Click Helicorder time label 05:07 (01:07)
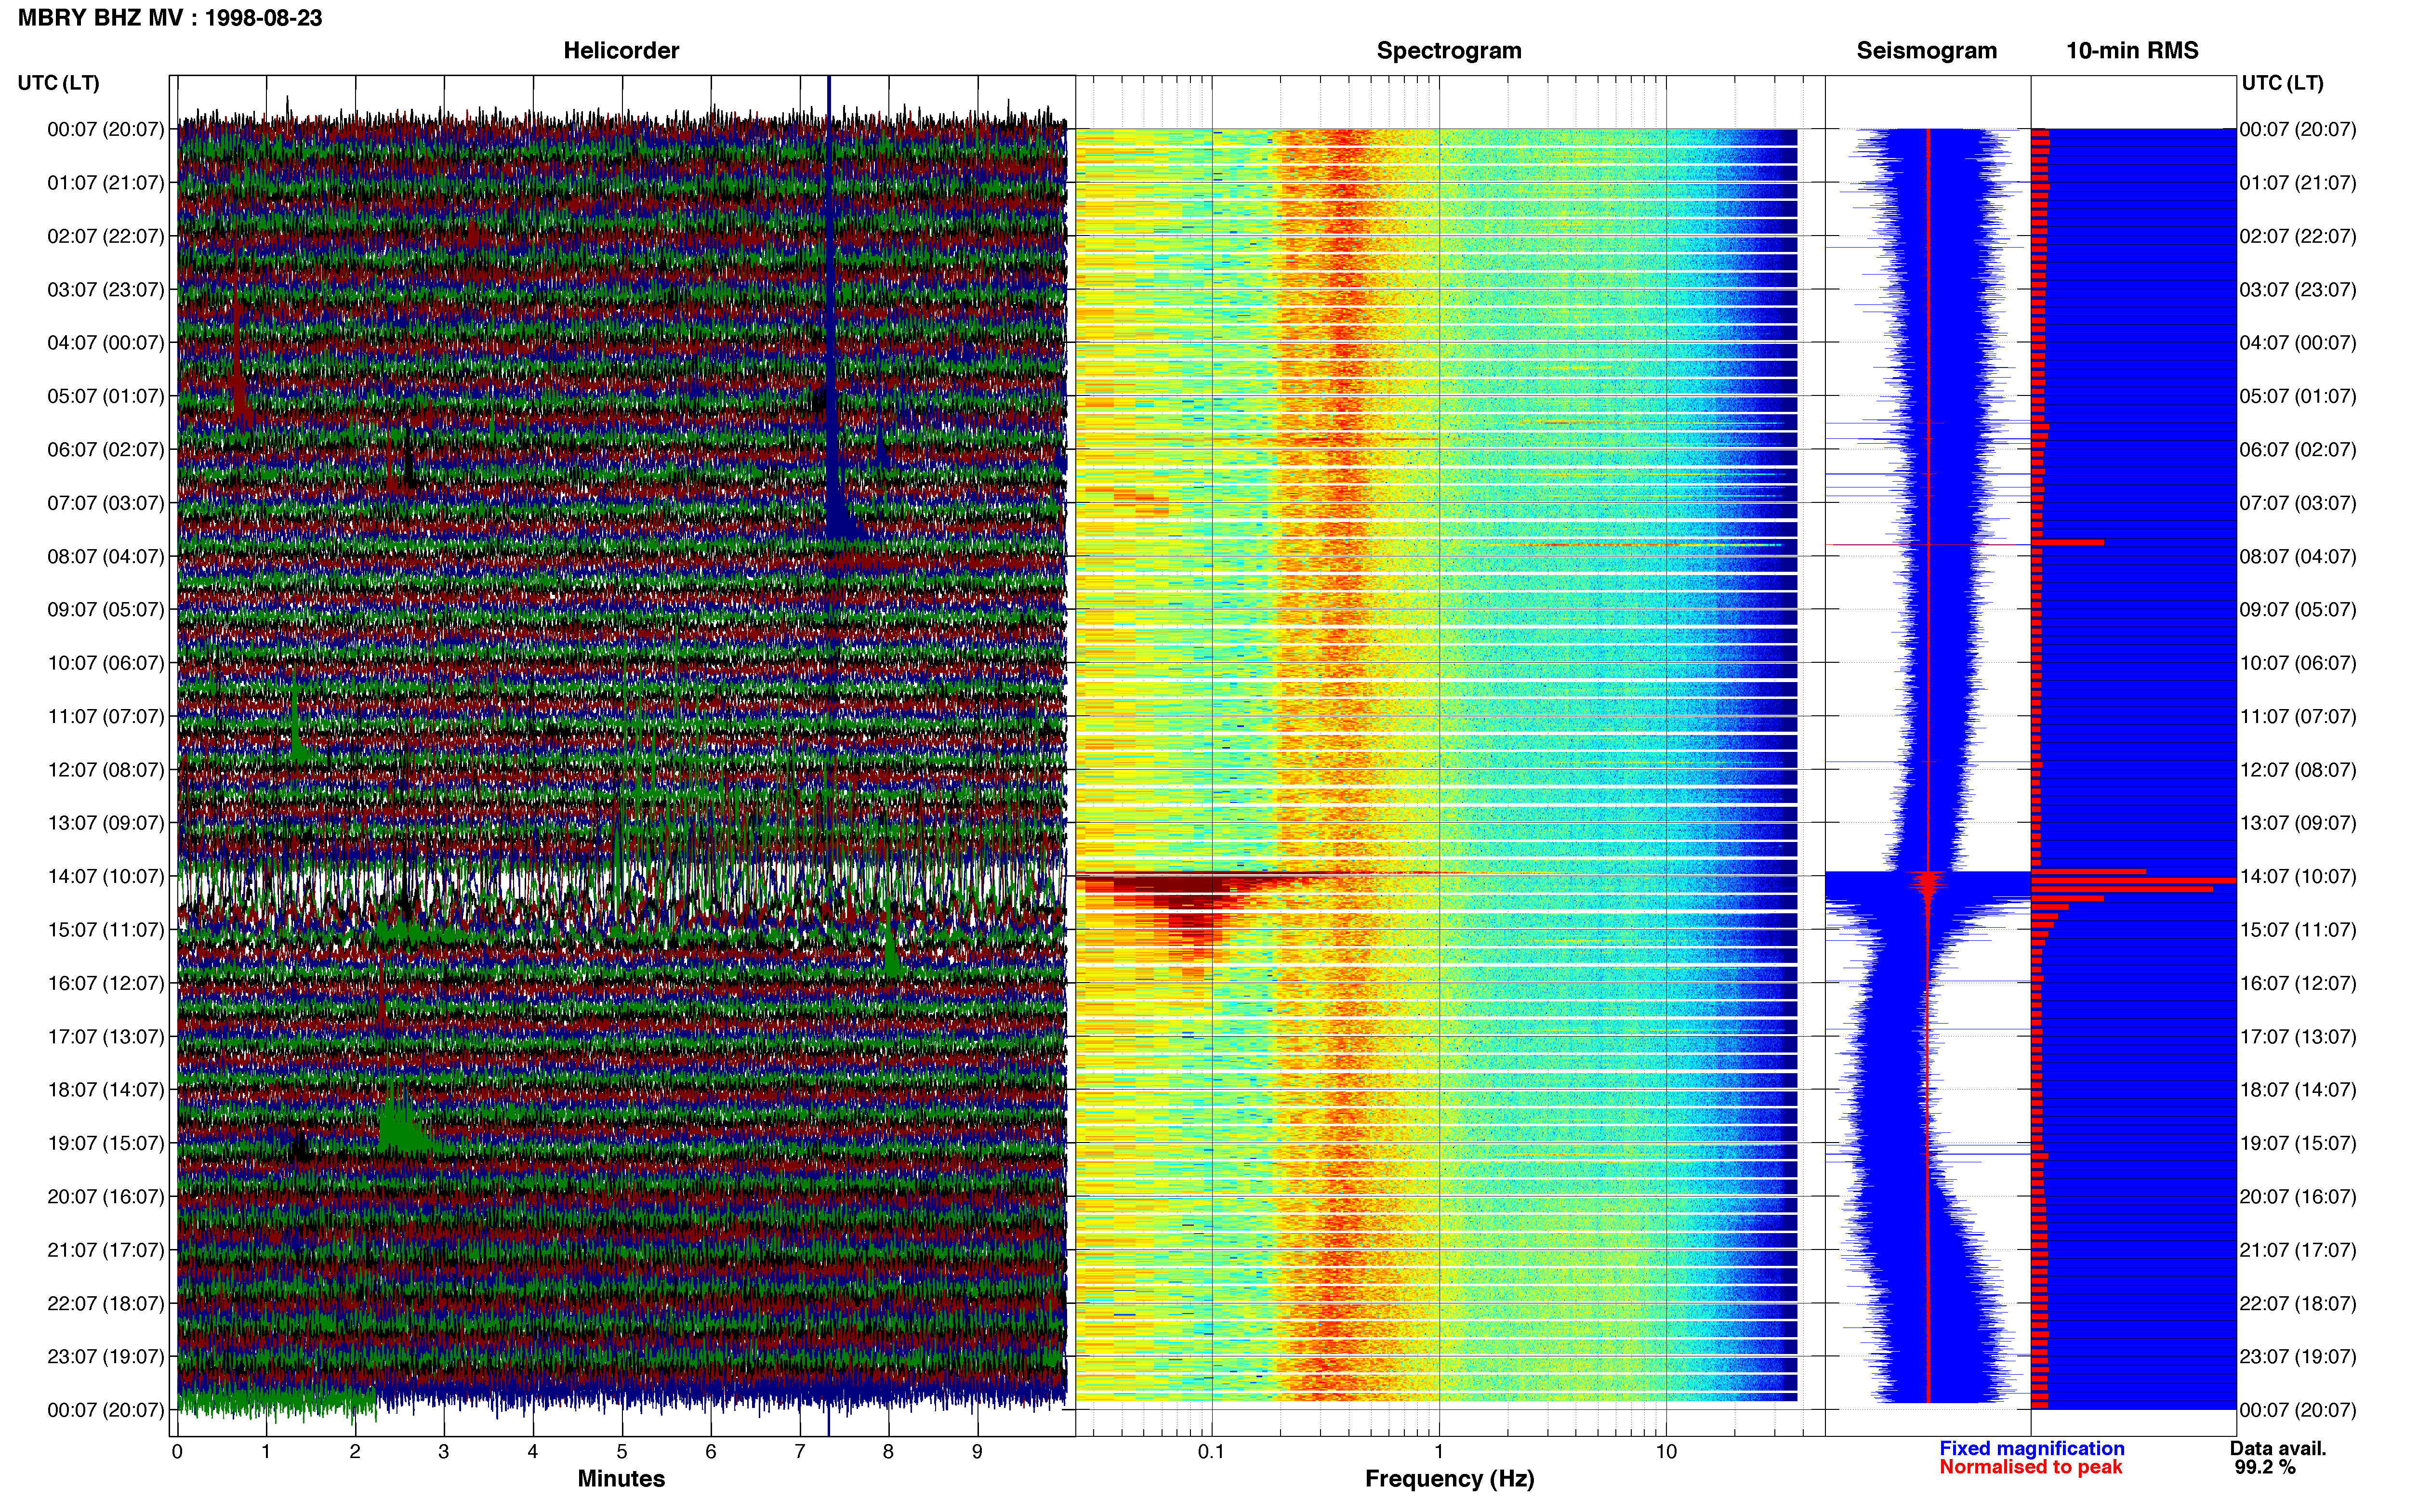The image size is (2418, 1512). point(106,396)
